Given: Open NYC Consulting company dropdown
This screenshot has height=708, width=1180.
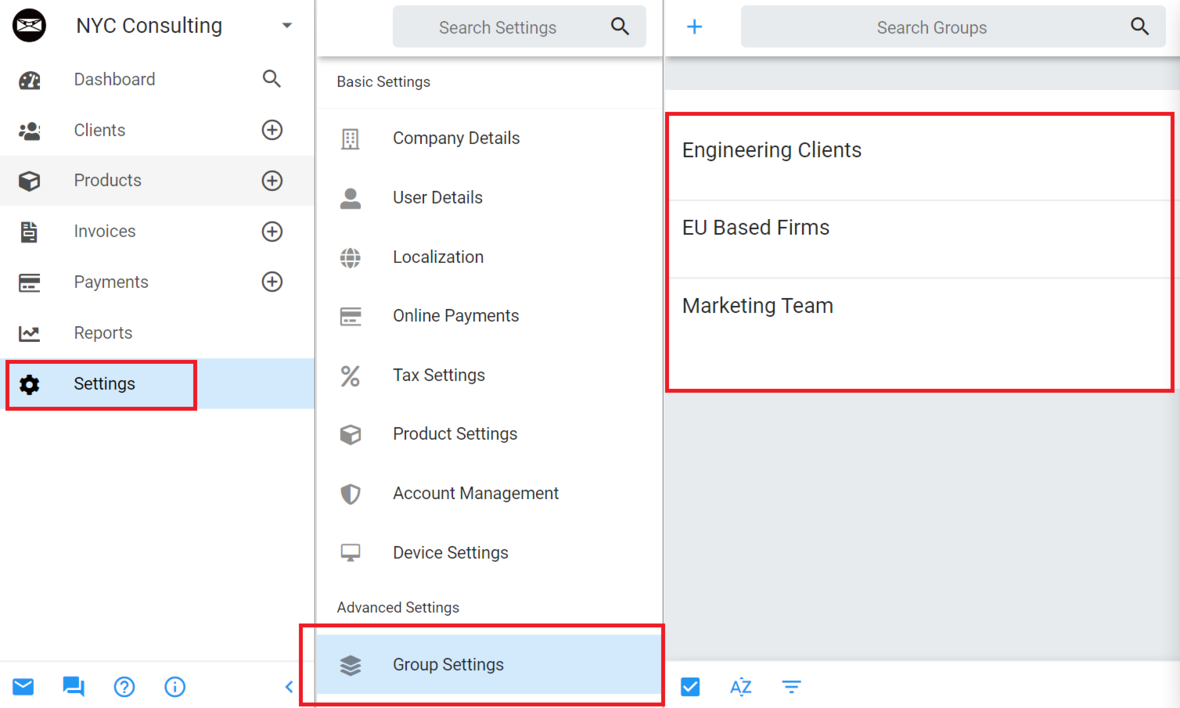Looking at the screenshot, I should (x=287, y=26).
